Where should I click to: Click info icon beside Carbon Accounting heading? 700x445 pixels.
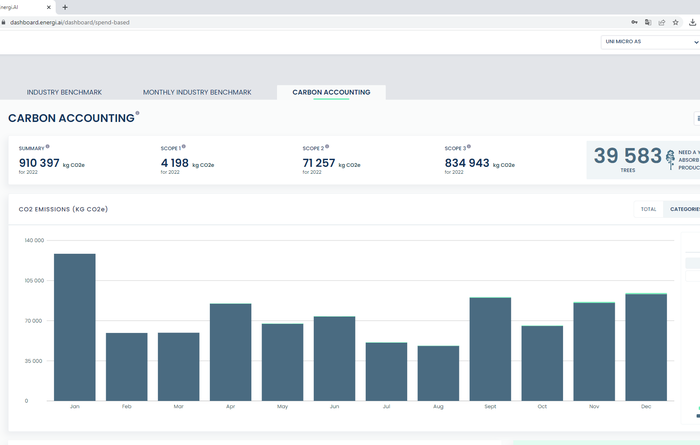pos(138,113)
